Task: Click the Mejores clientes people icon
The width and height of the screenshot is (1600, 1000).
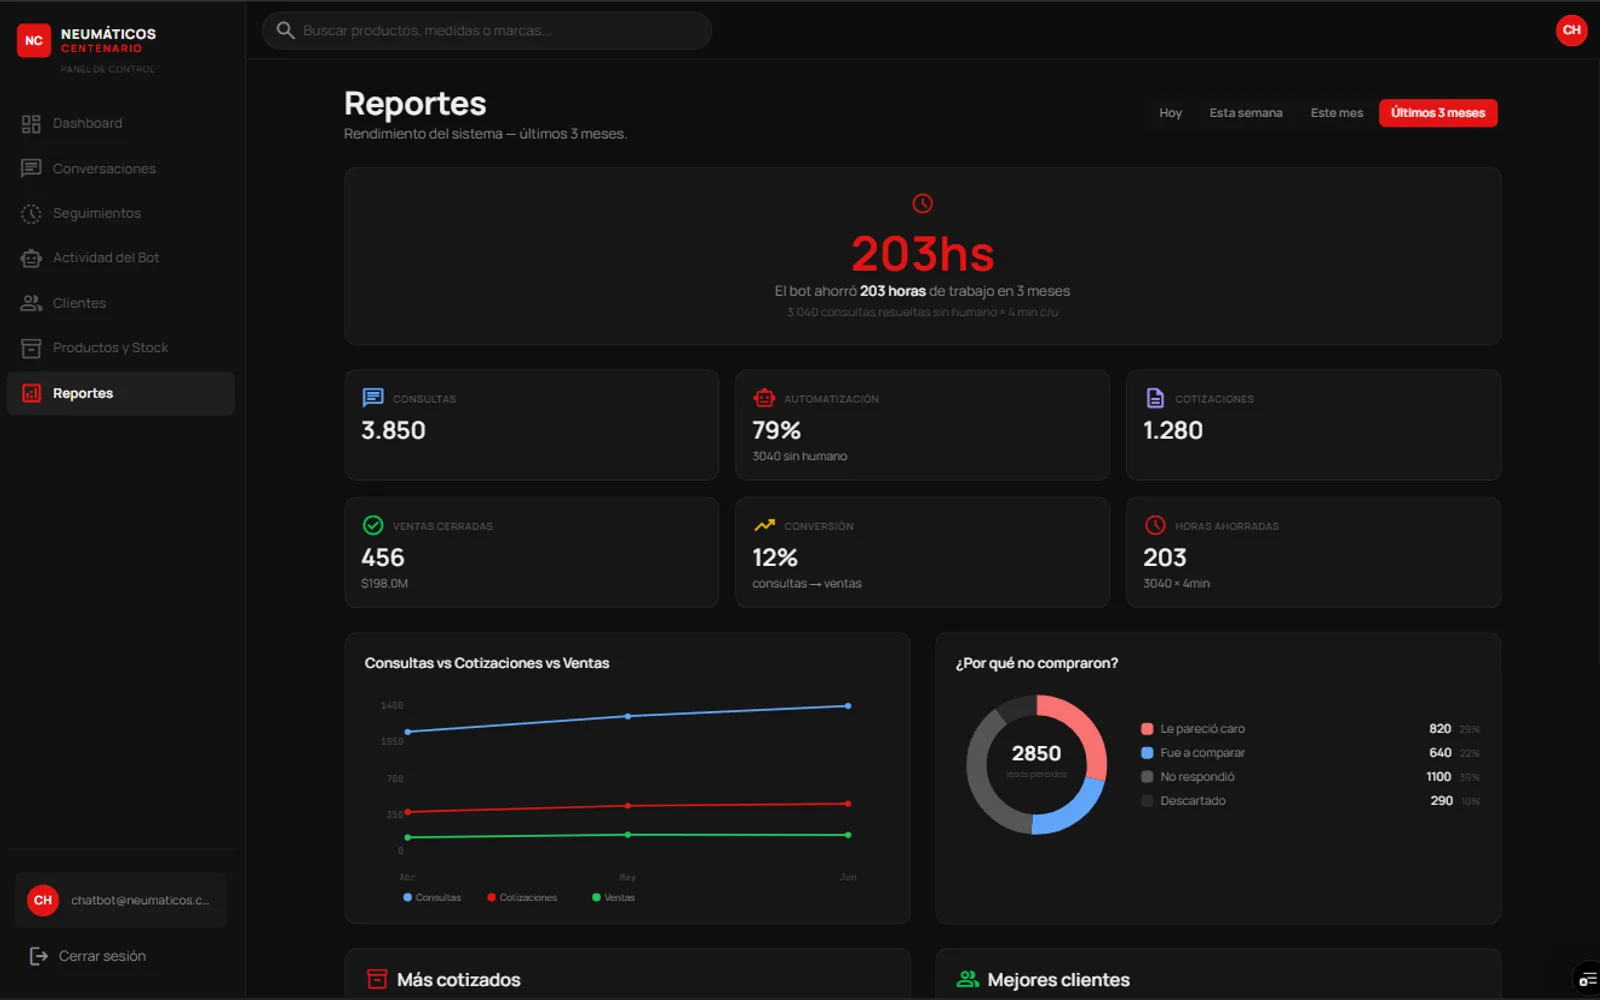Action: [x=967, y=979]
